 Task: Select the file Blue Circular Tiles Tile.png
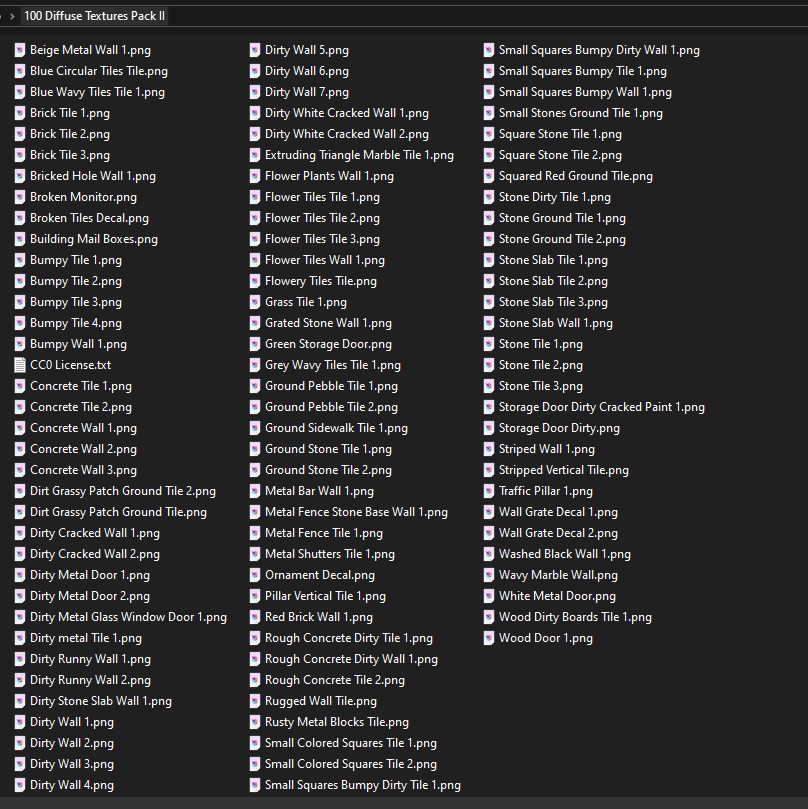(99, 71)
